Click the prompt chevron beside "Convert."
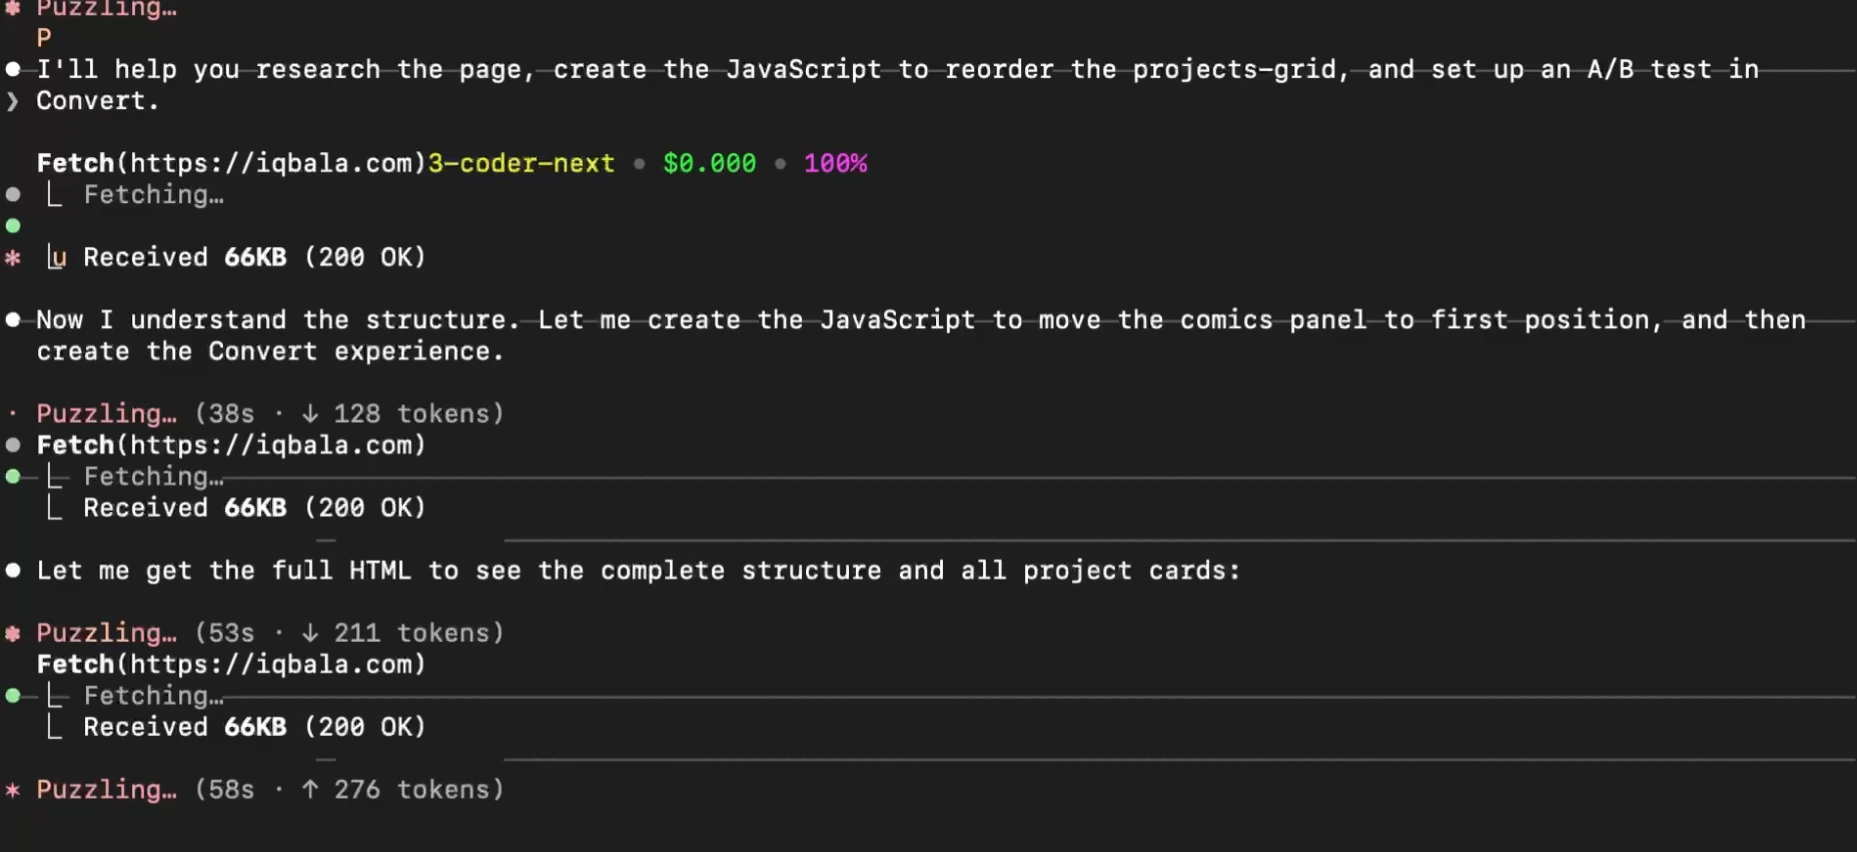The width and height of the screenshot is (1857, 852). (12, 101)
